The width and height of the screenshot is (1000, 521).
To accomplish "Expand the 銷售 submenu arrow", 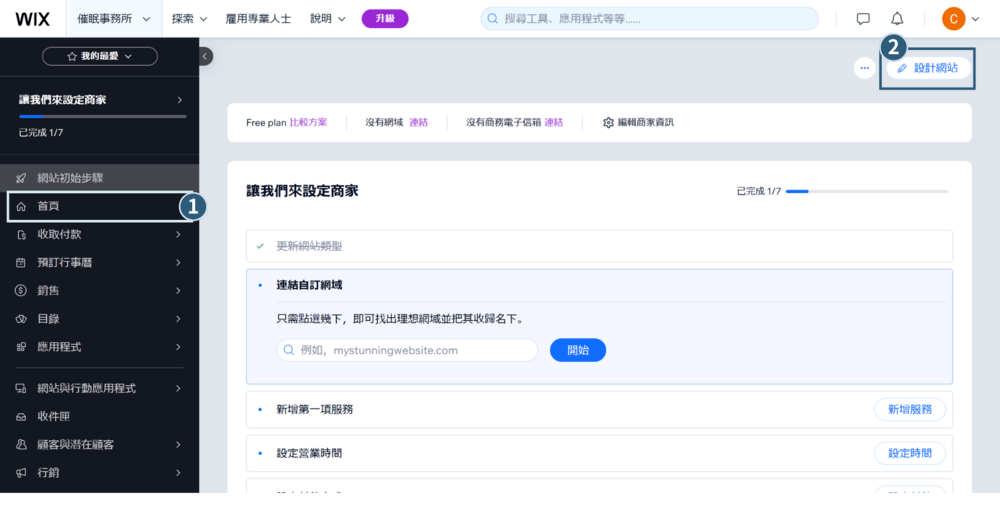I will [178, 291].
